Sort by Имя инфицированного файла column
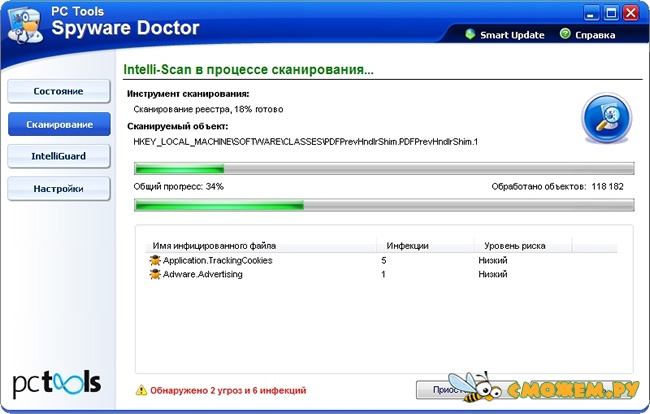 tap(261, 246)
